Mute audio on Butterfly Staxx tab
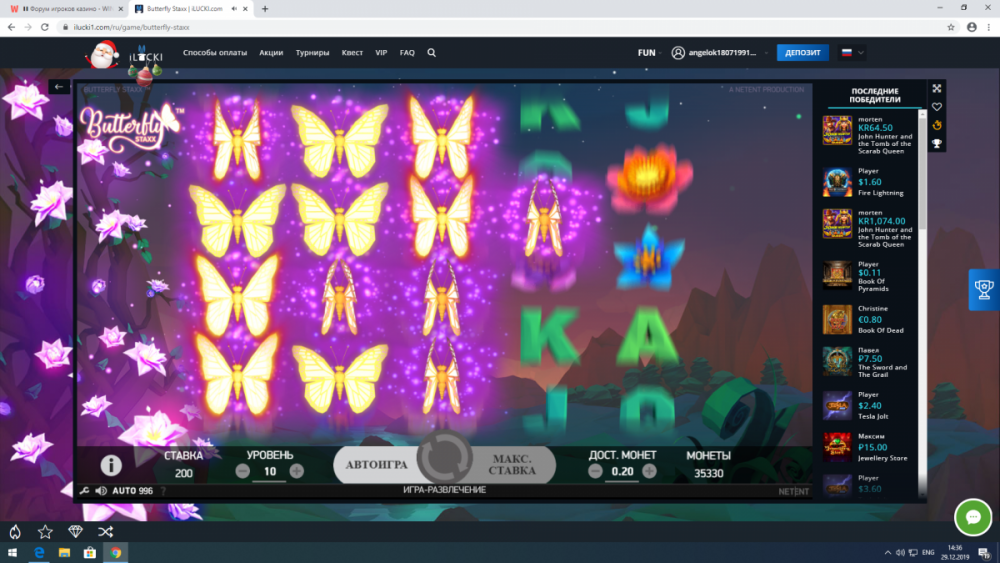1000x563 pixels. [x=234, y=9]
